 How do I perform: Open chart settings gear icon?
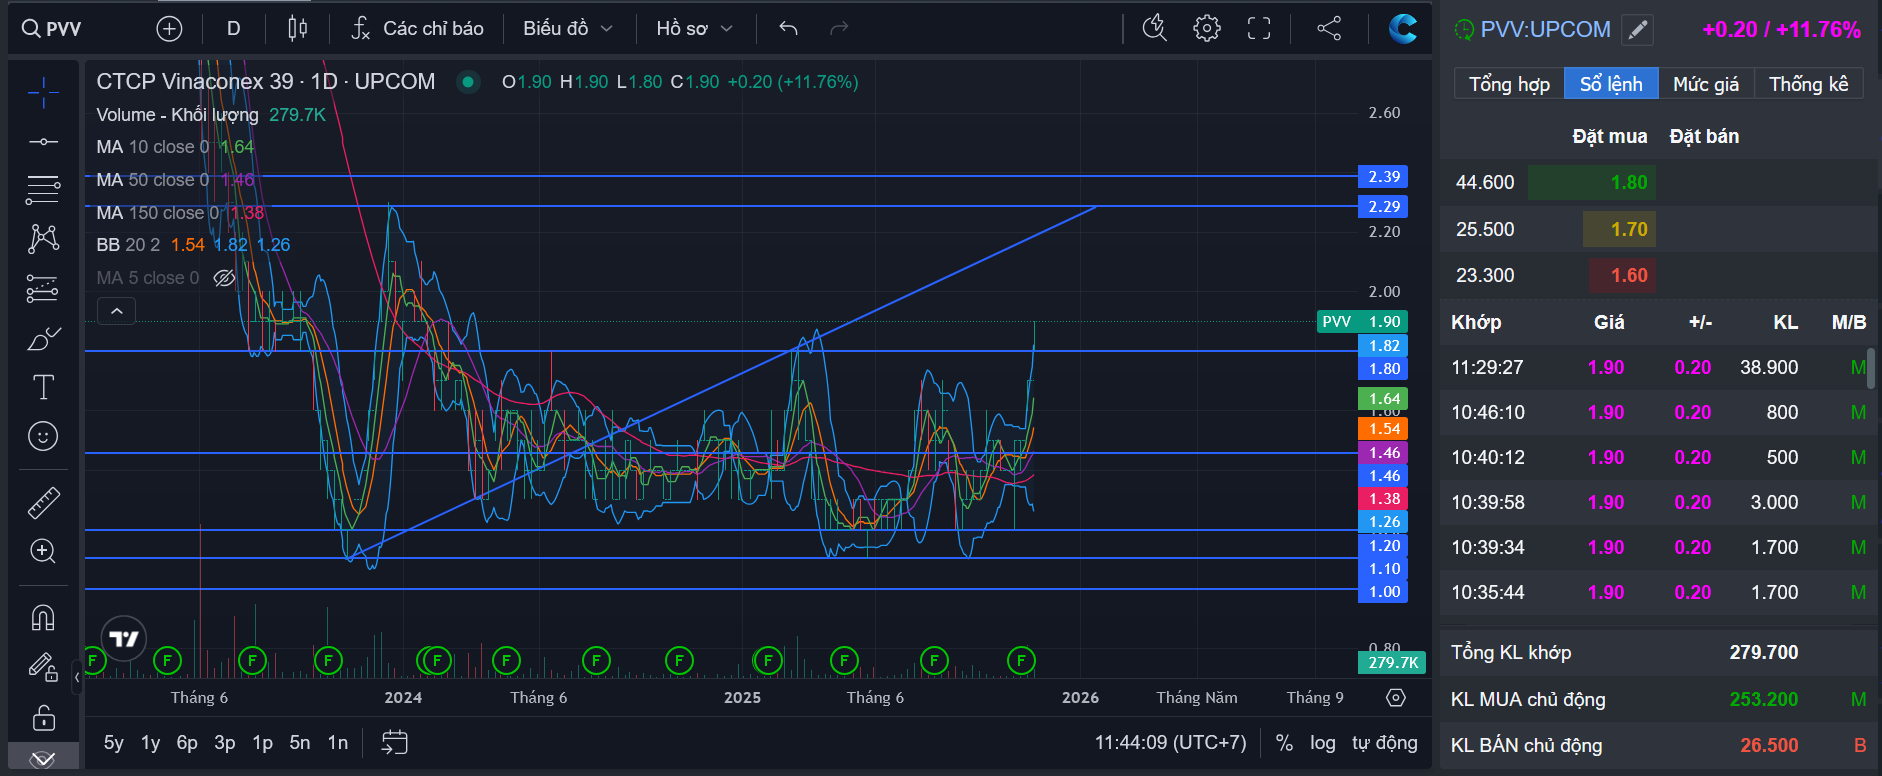pyautogui.click(x=1207, y=29)
